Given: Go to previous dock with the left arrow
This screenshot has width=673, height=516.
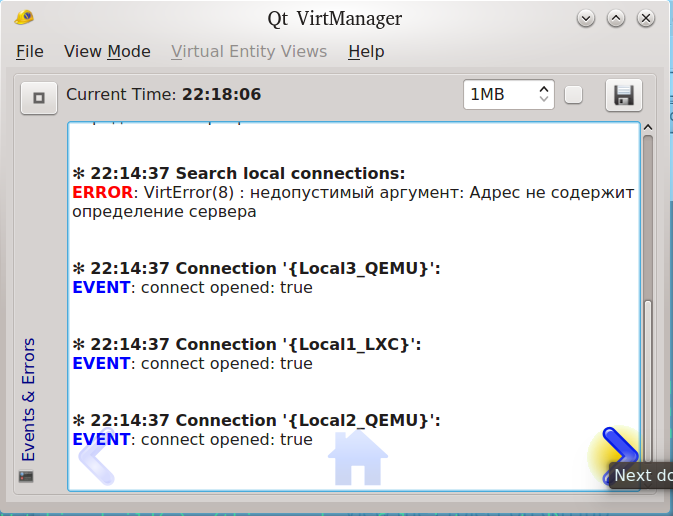Looking at the screenshot, I should pos(97,456).
